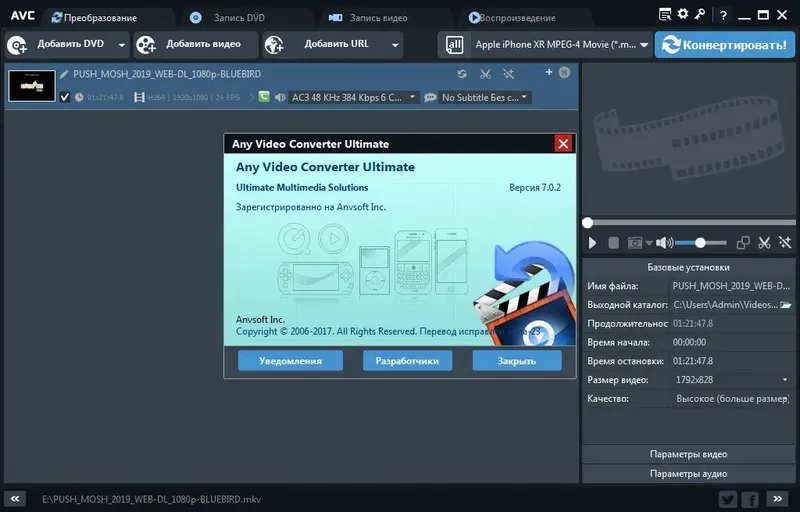Browse output folder with folder icon
800x512 pixels.
[786, 305]
